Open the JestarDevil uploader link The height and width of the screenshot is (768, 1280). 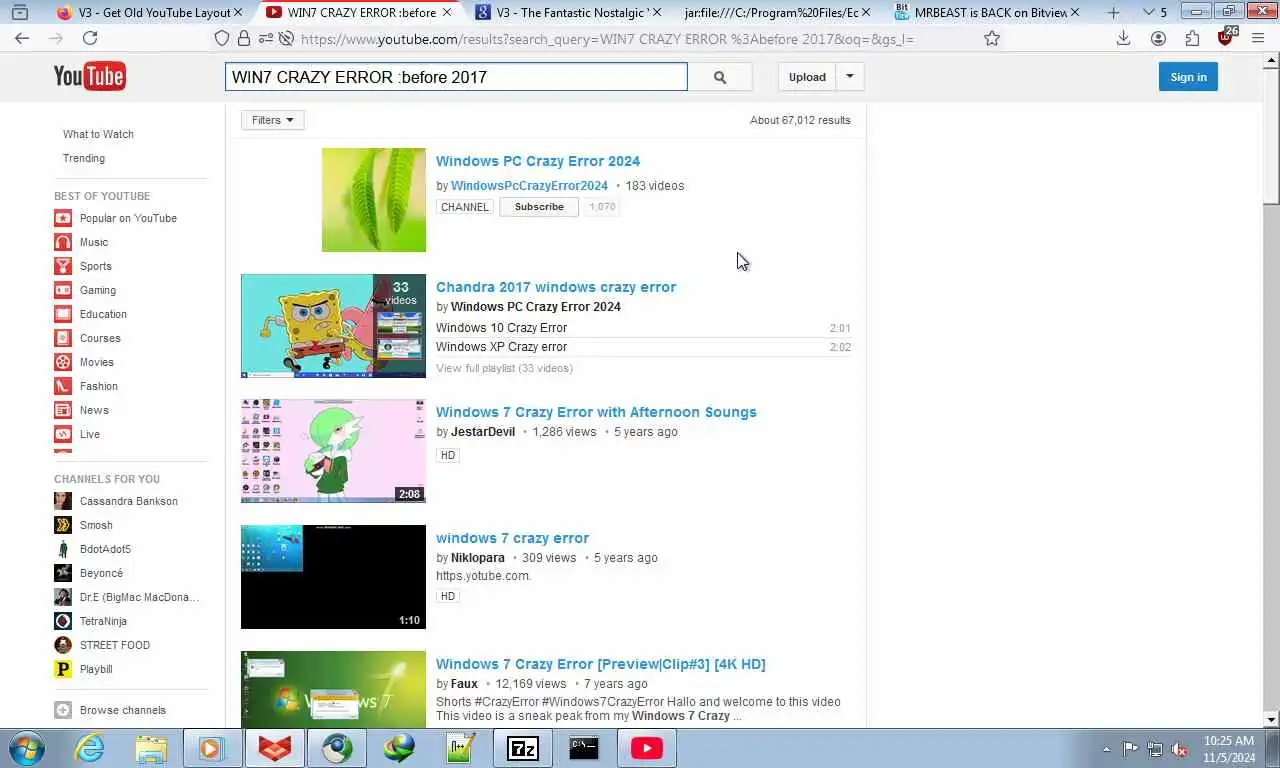click(483, 432)
